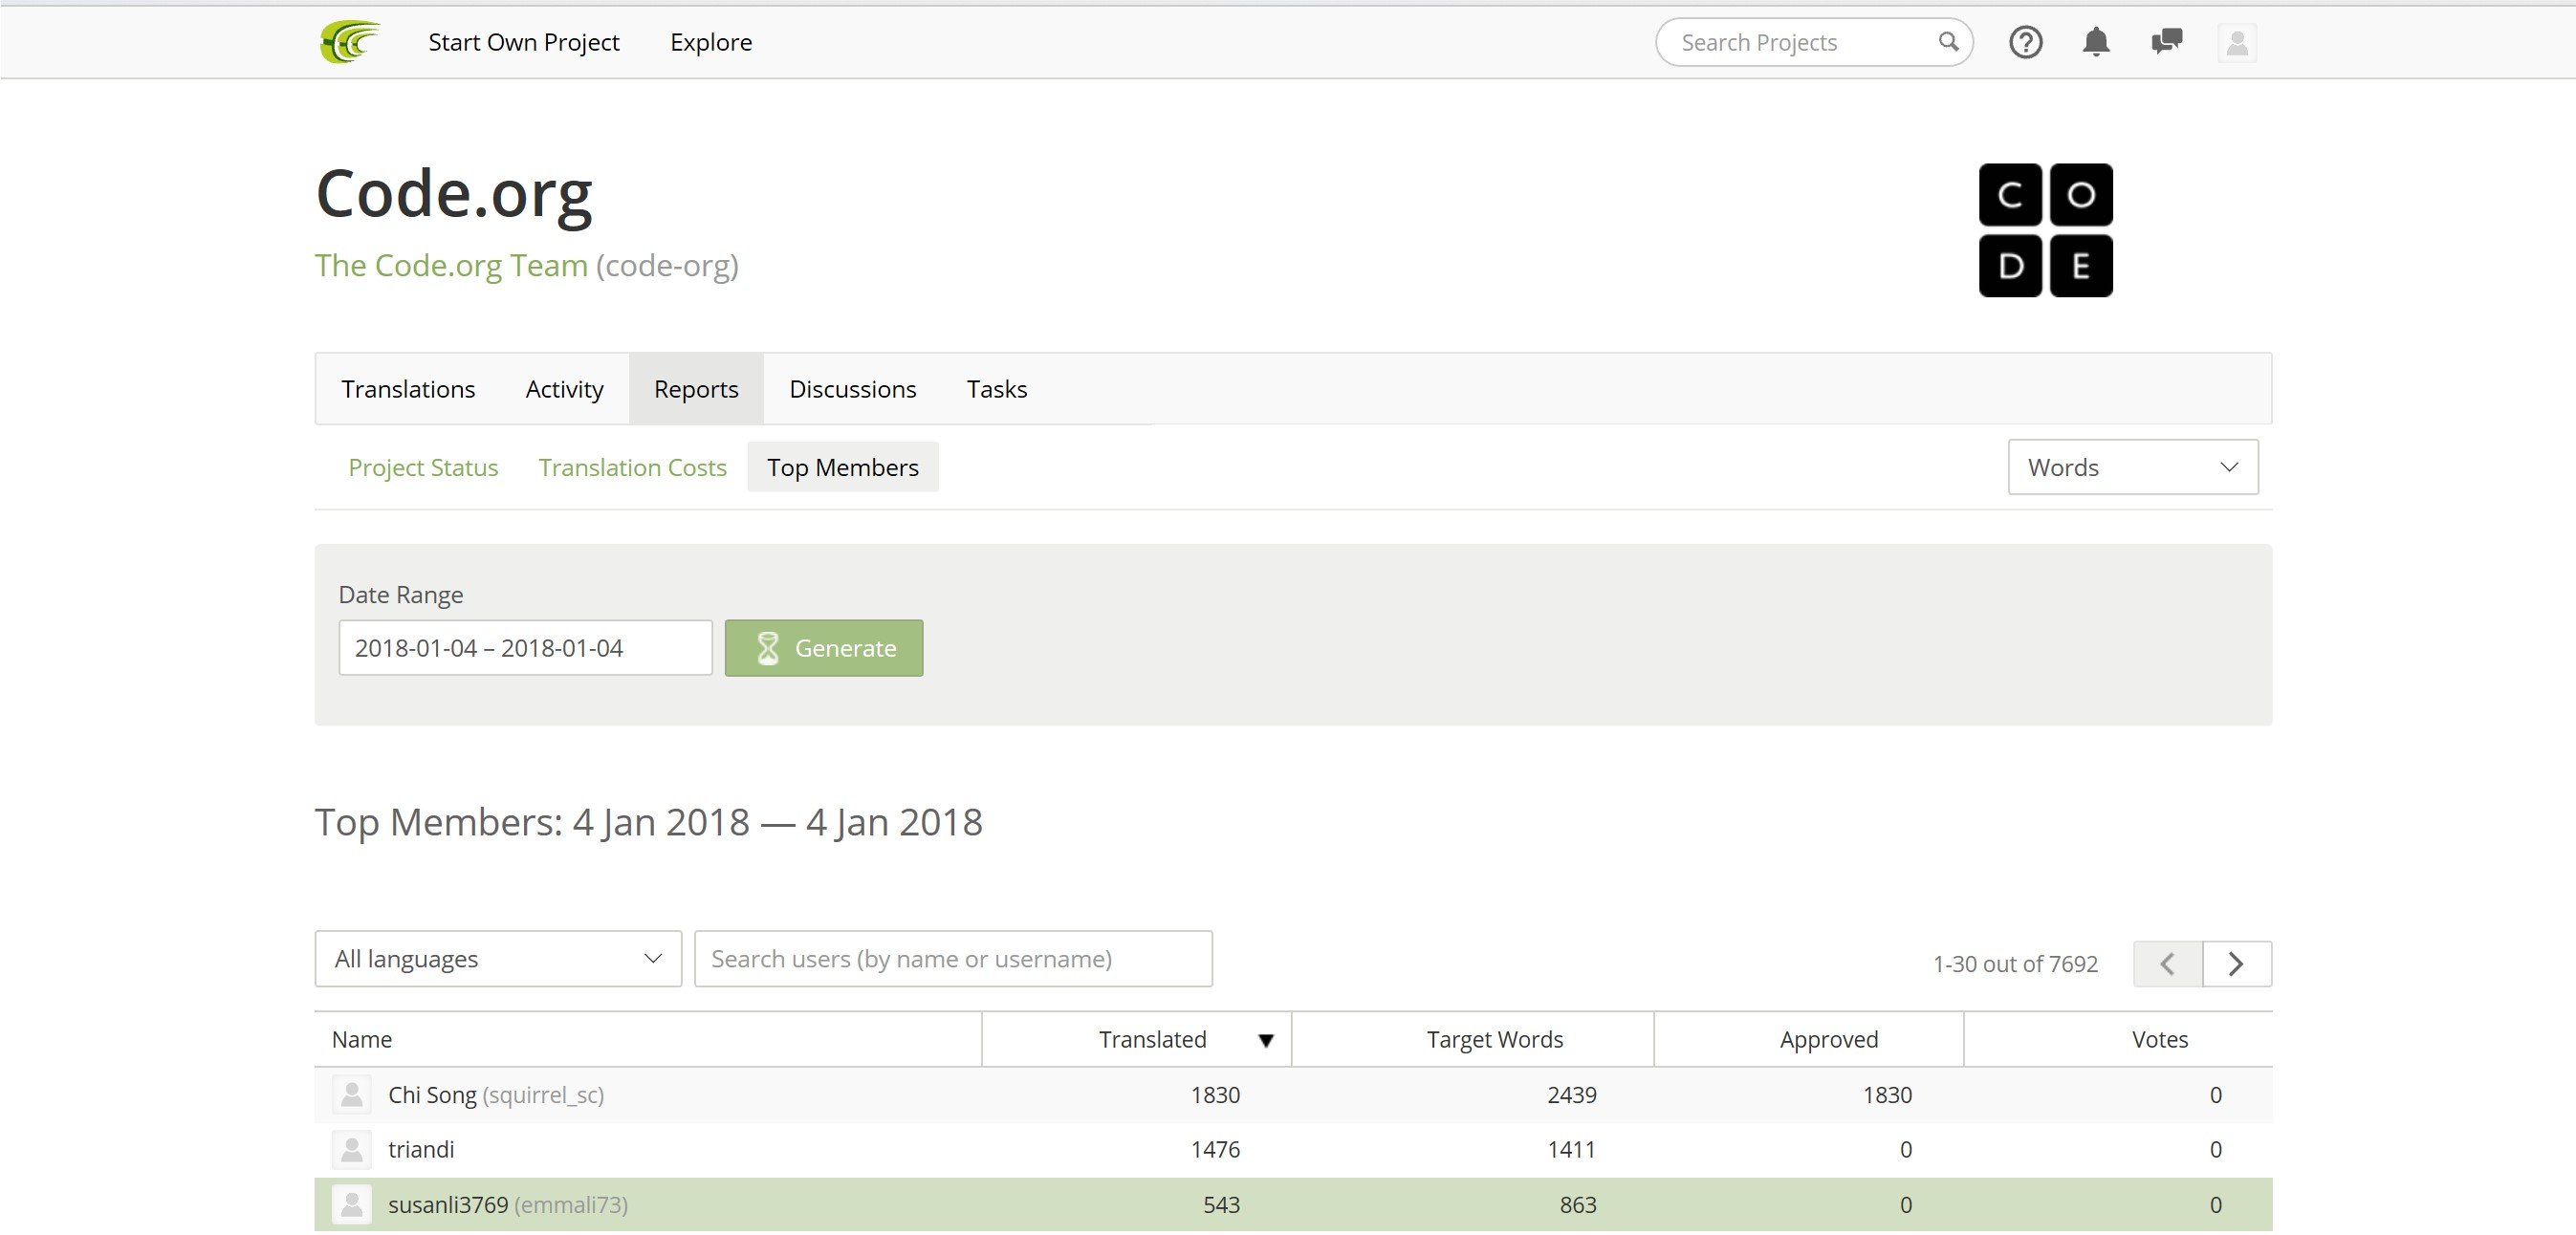Click the Code.org project logo

point(2045,230)
